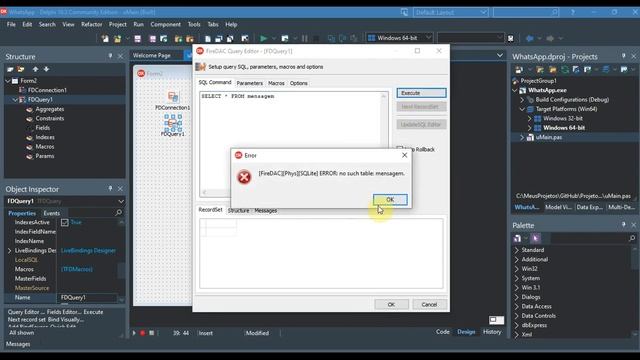Select Aggregates under FDQuery1
The image size is (640, 360).
(x=49, y=109)
